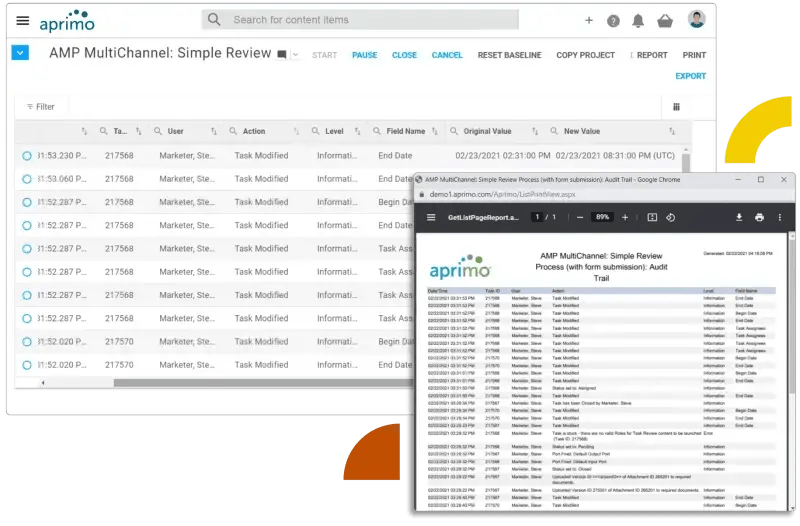Image resolution: width=800 pixels, height=526 pixels.
Task: Click the 89% zoom level field
Action: [603, 217]
